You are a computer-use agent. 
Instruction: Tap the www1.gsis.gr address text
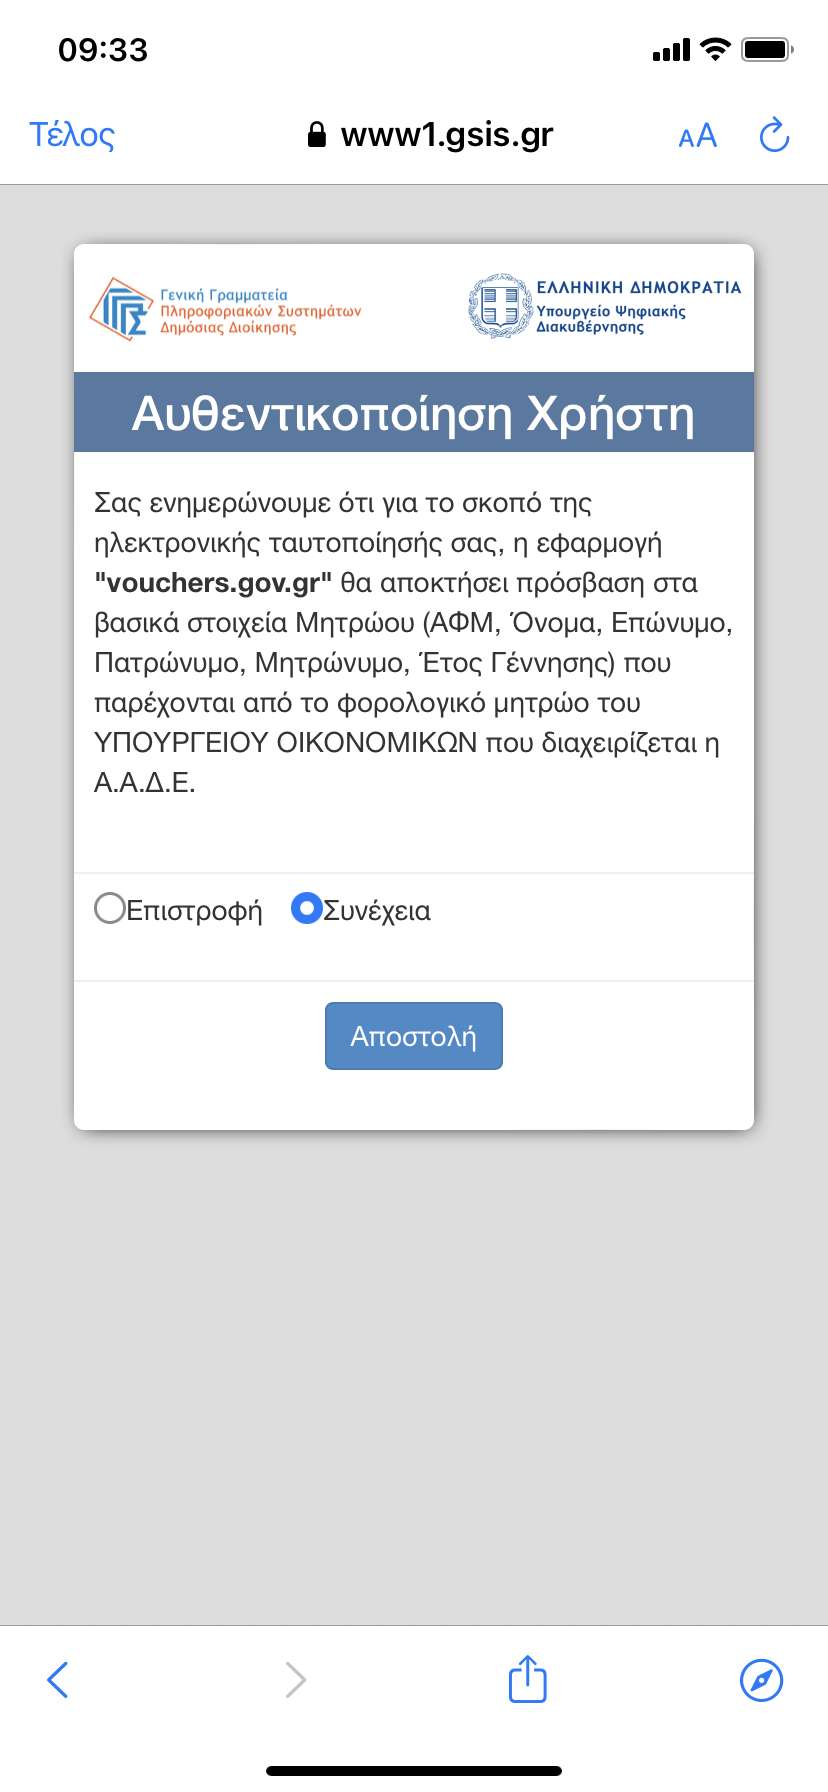coord(447,134)
